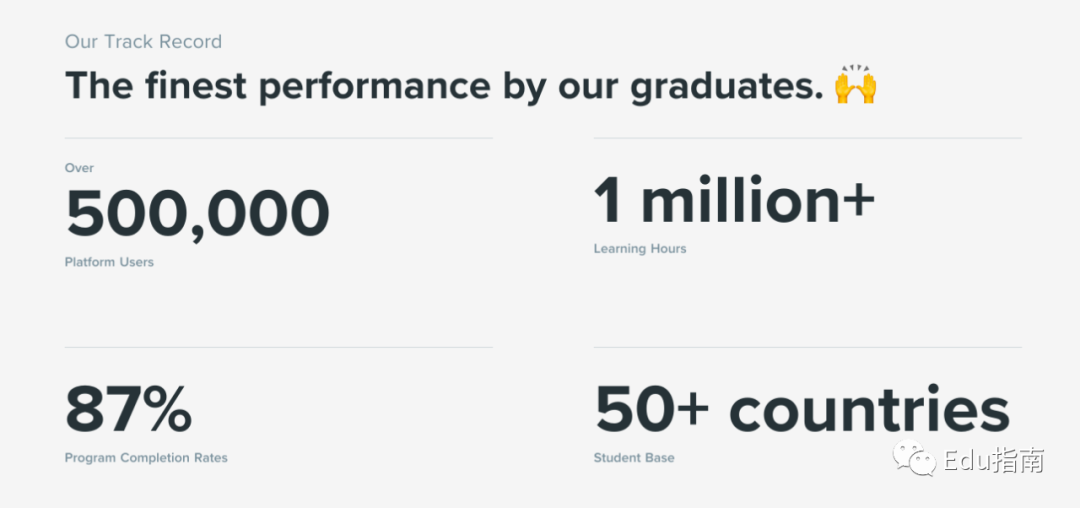This screenshot has width=1080, height=508.
Task: Click the 'Program Completion Rates' caption
Action: tap(146, 458)
